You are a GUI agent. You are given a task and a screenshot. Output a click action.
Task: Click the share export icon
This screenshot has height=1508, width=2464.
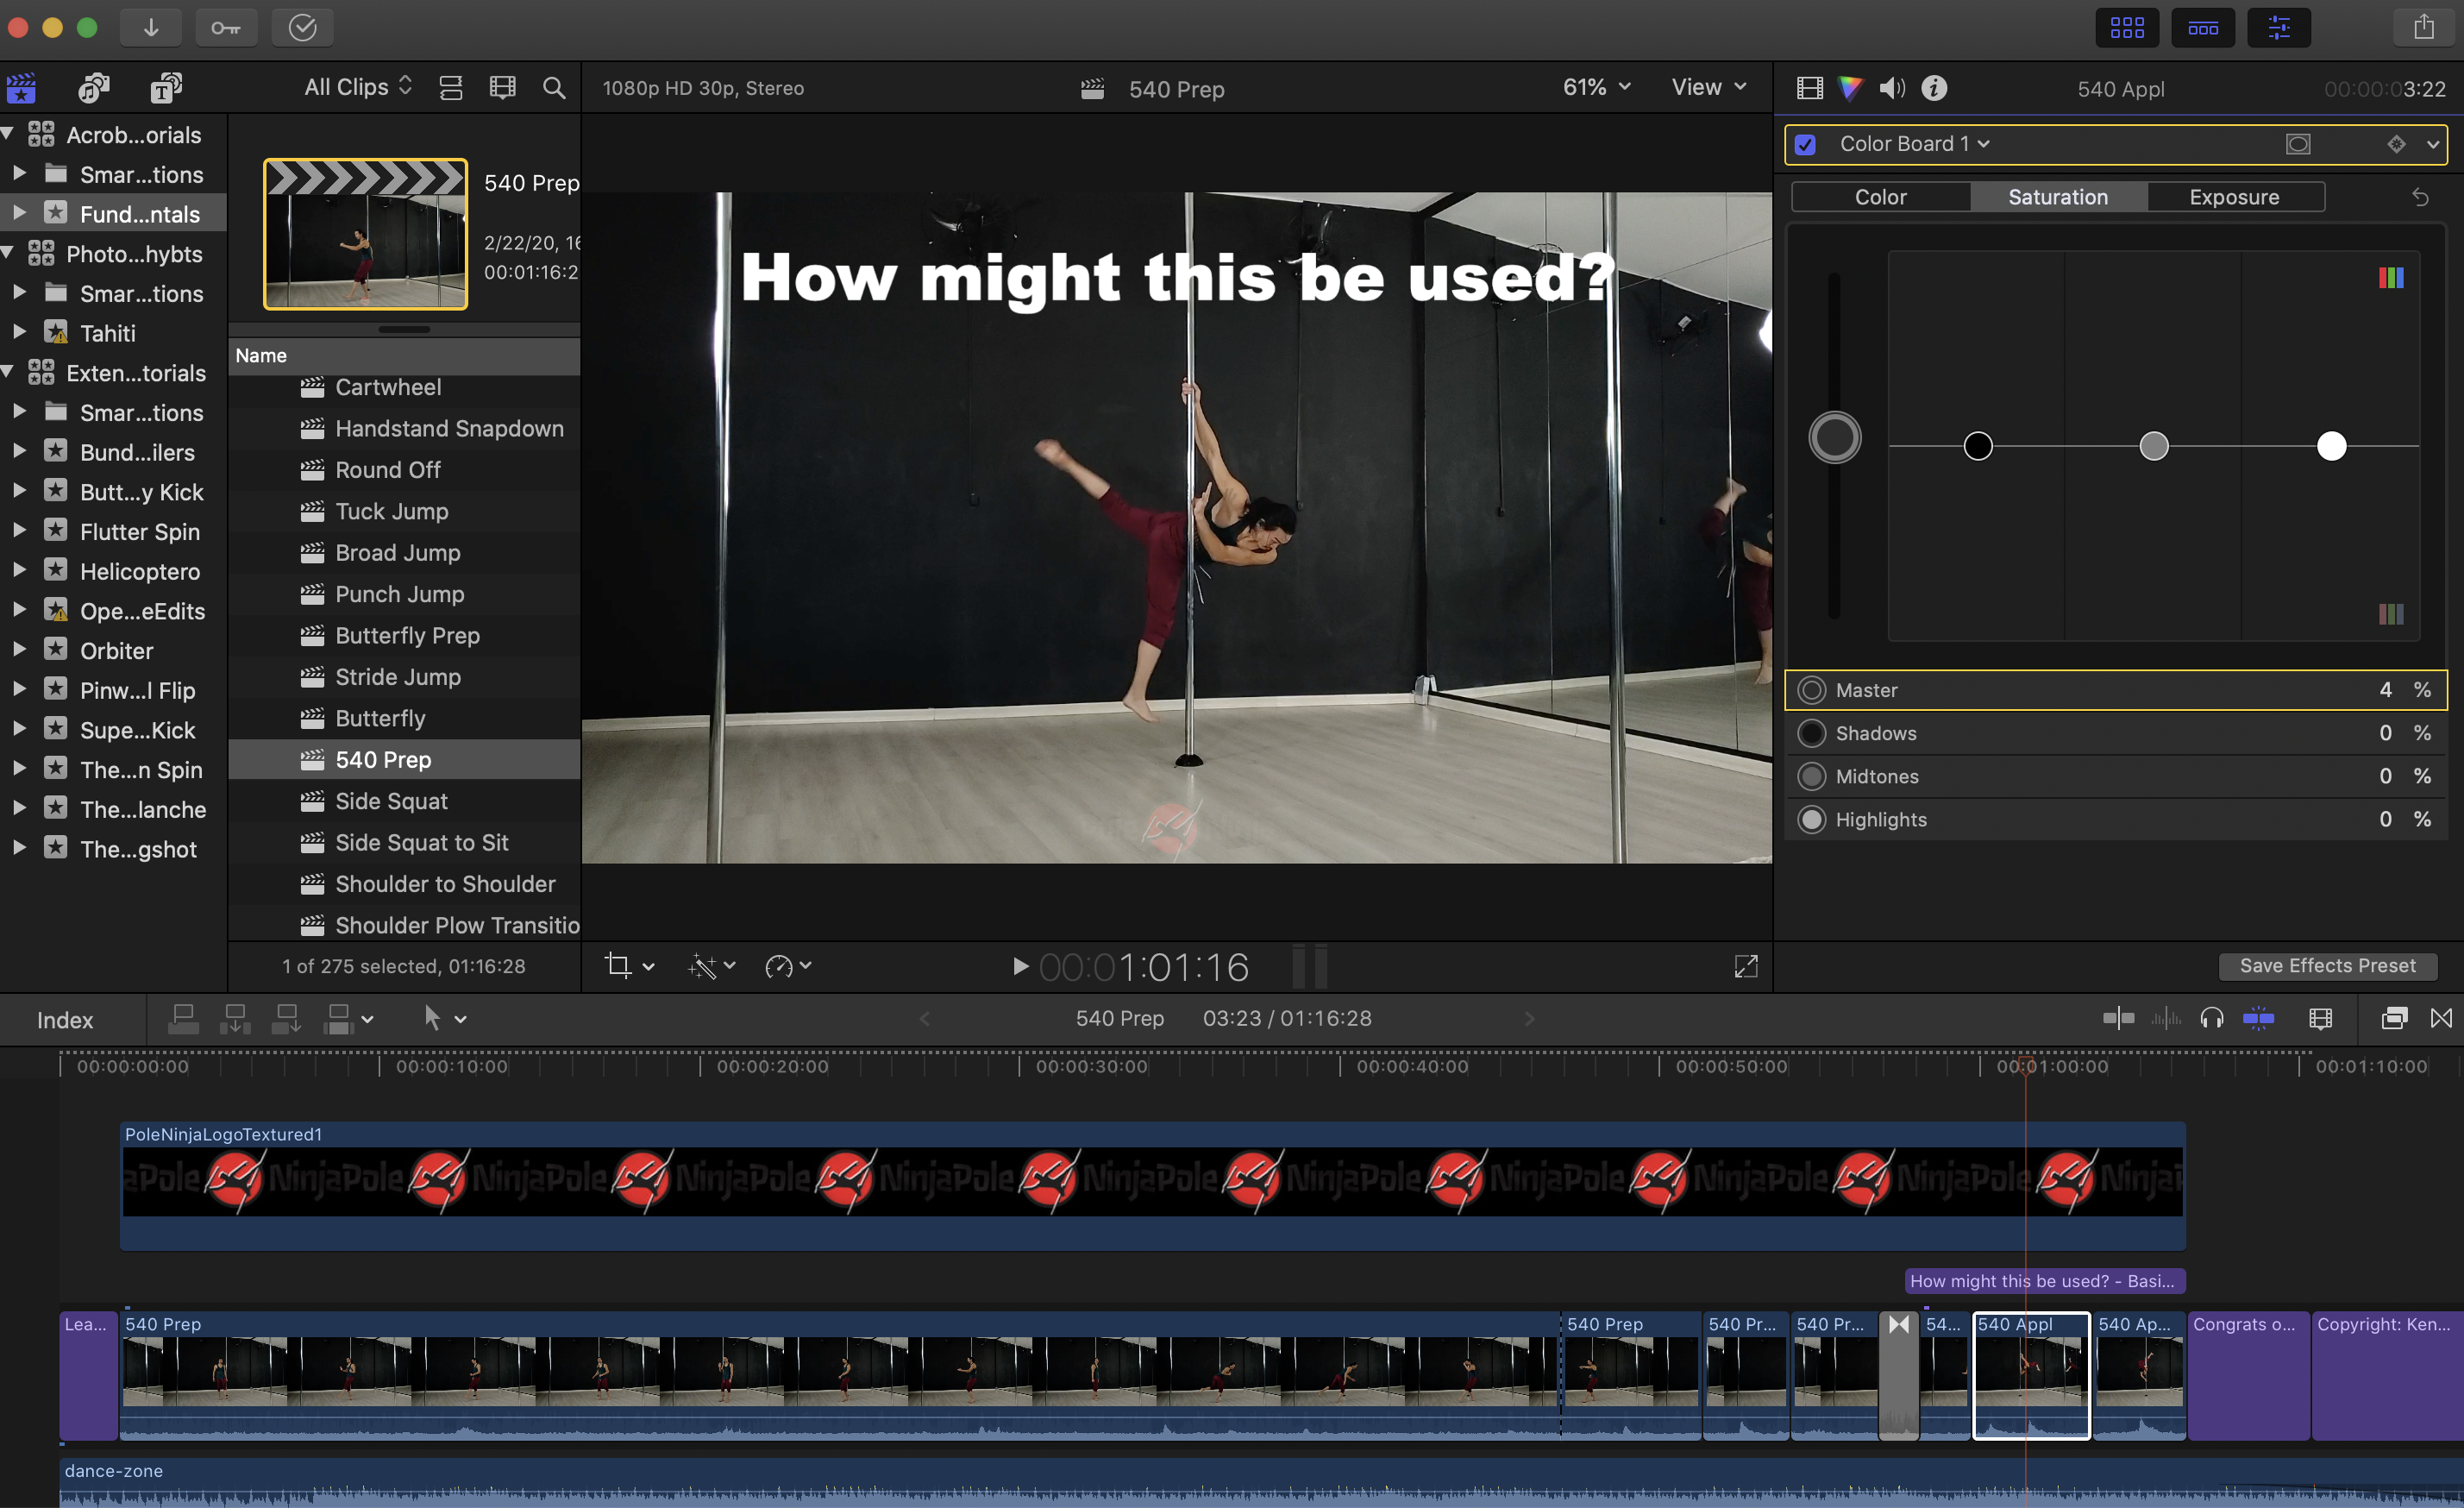click(x=2423, y=27)
